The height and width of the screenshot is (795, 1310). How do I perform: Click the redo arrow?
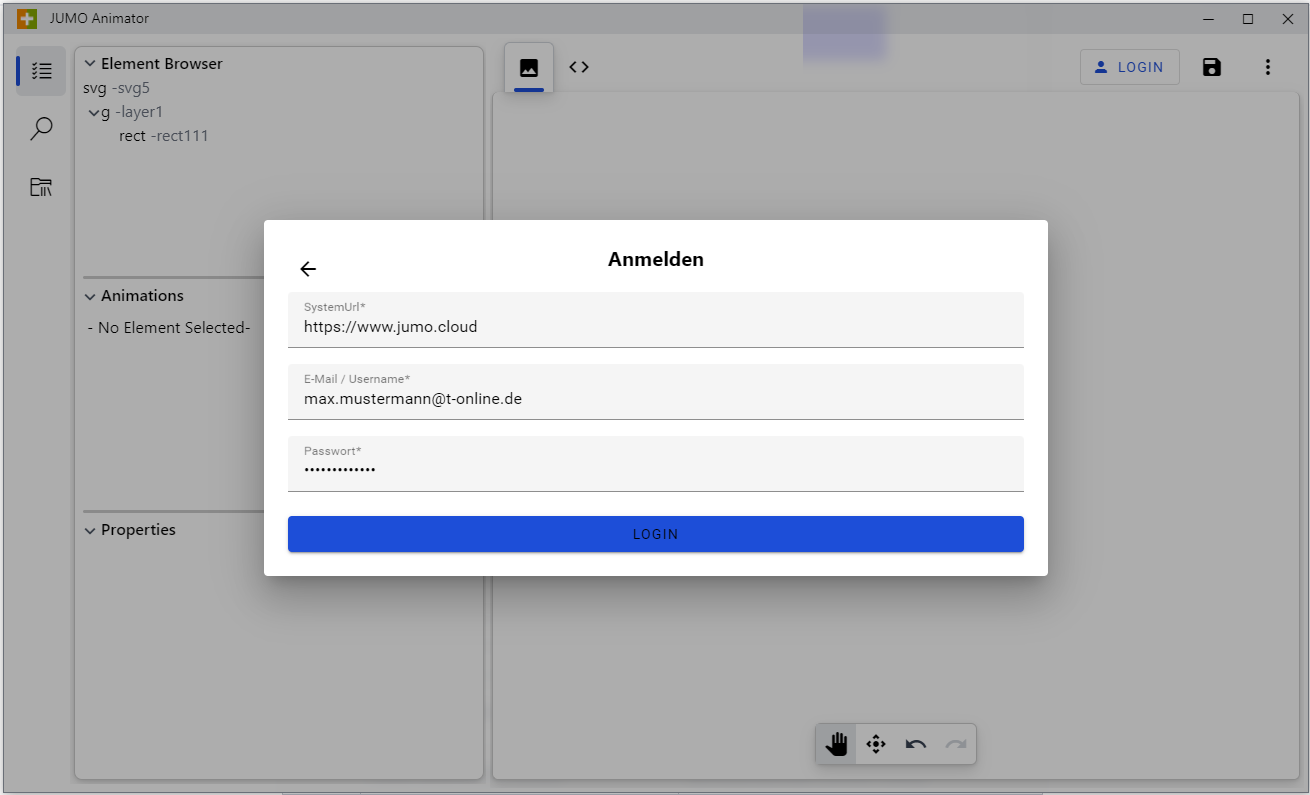pos(956,744)
